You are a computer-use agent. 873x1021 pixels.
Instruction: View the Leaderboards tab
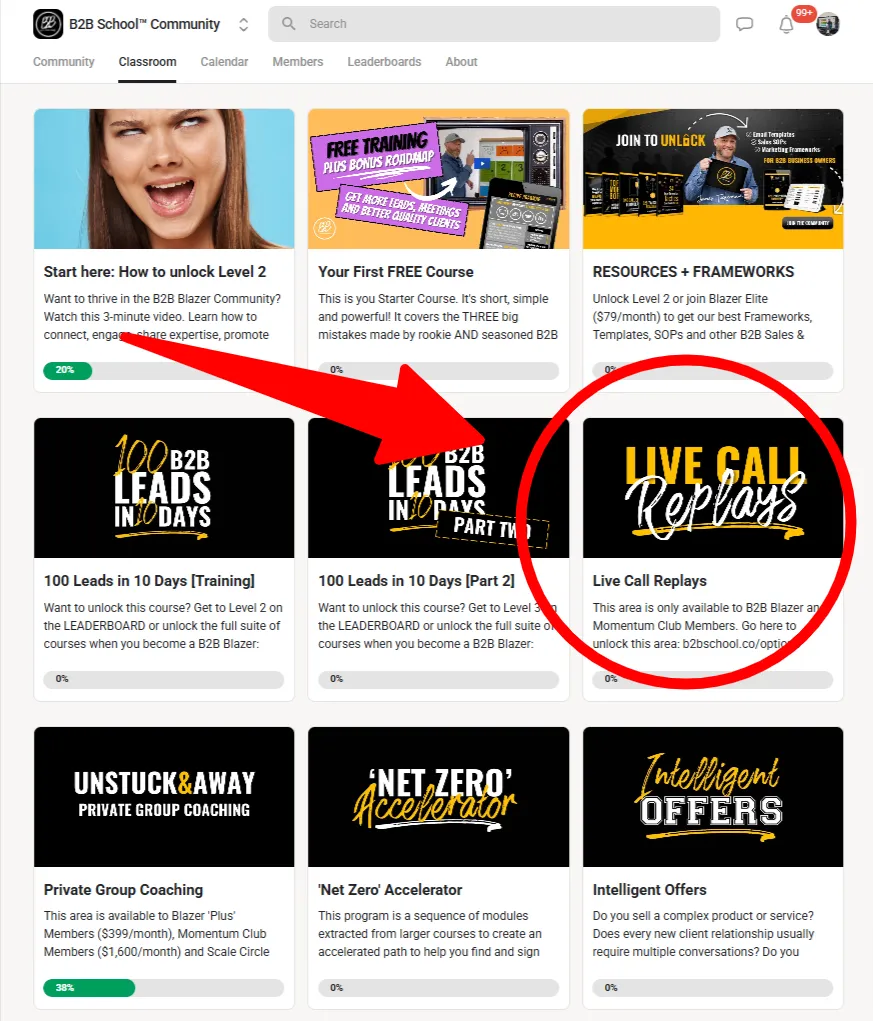[384, 62]
